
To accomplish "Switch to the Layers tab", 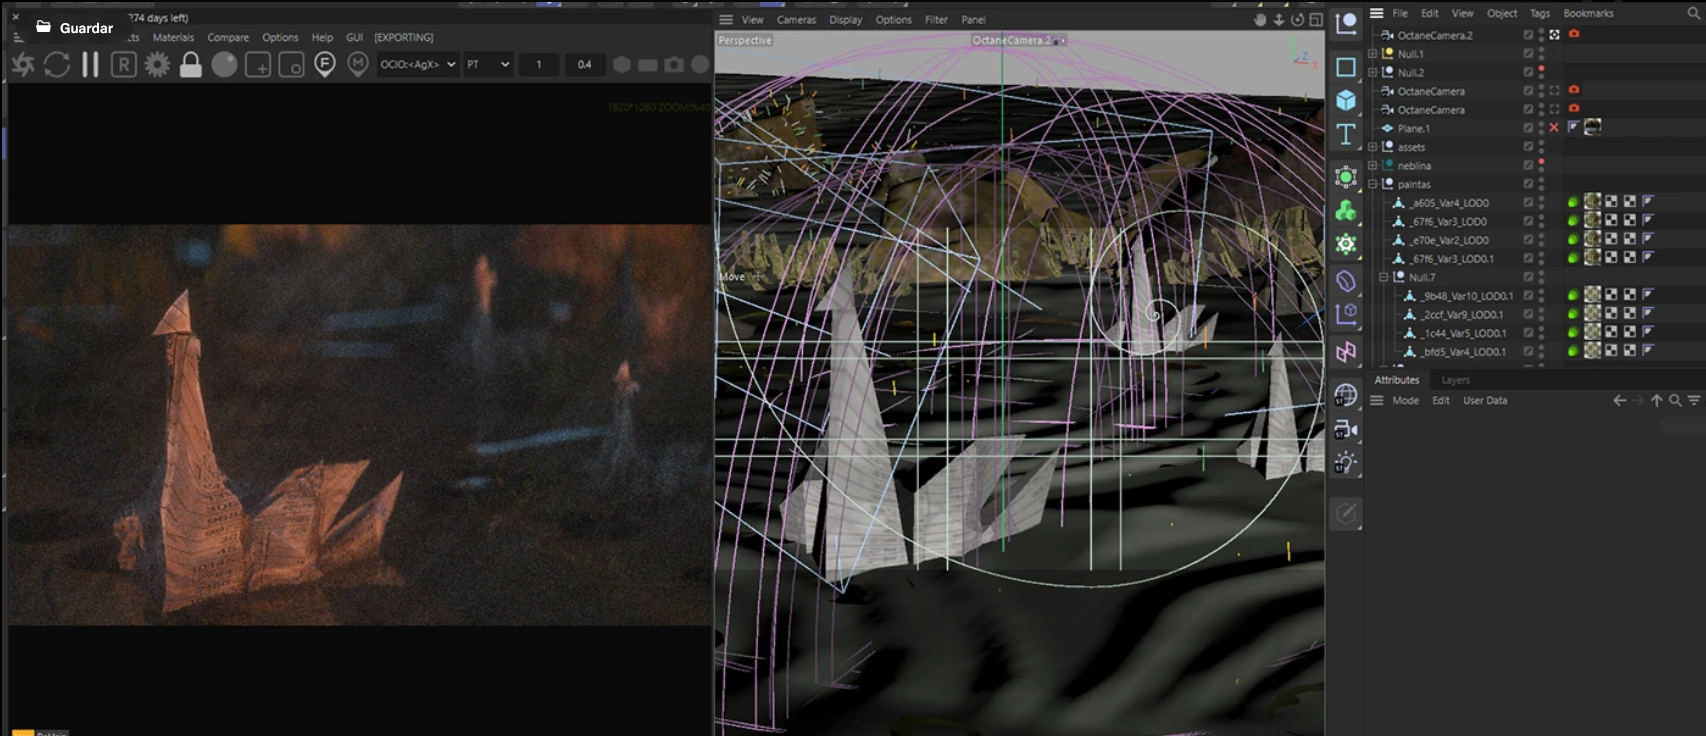I will point(1455,380).
